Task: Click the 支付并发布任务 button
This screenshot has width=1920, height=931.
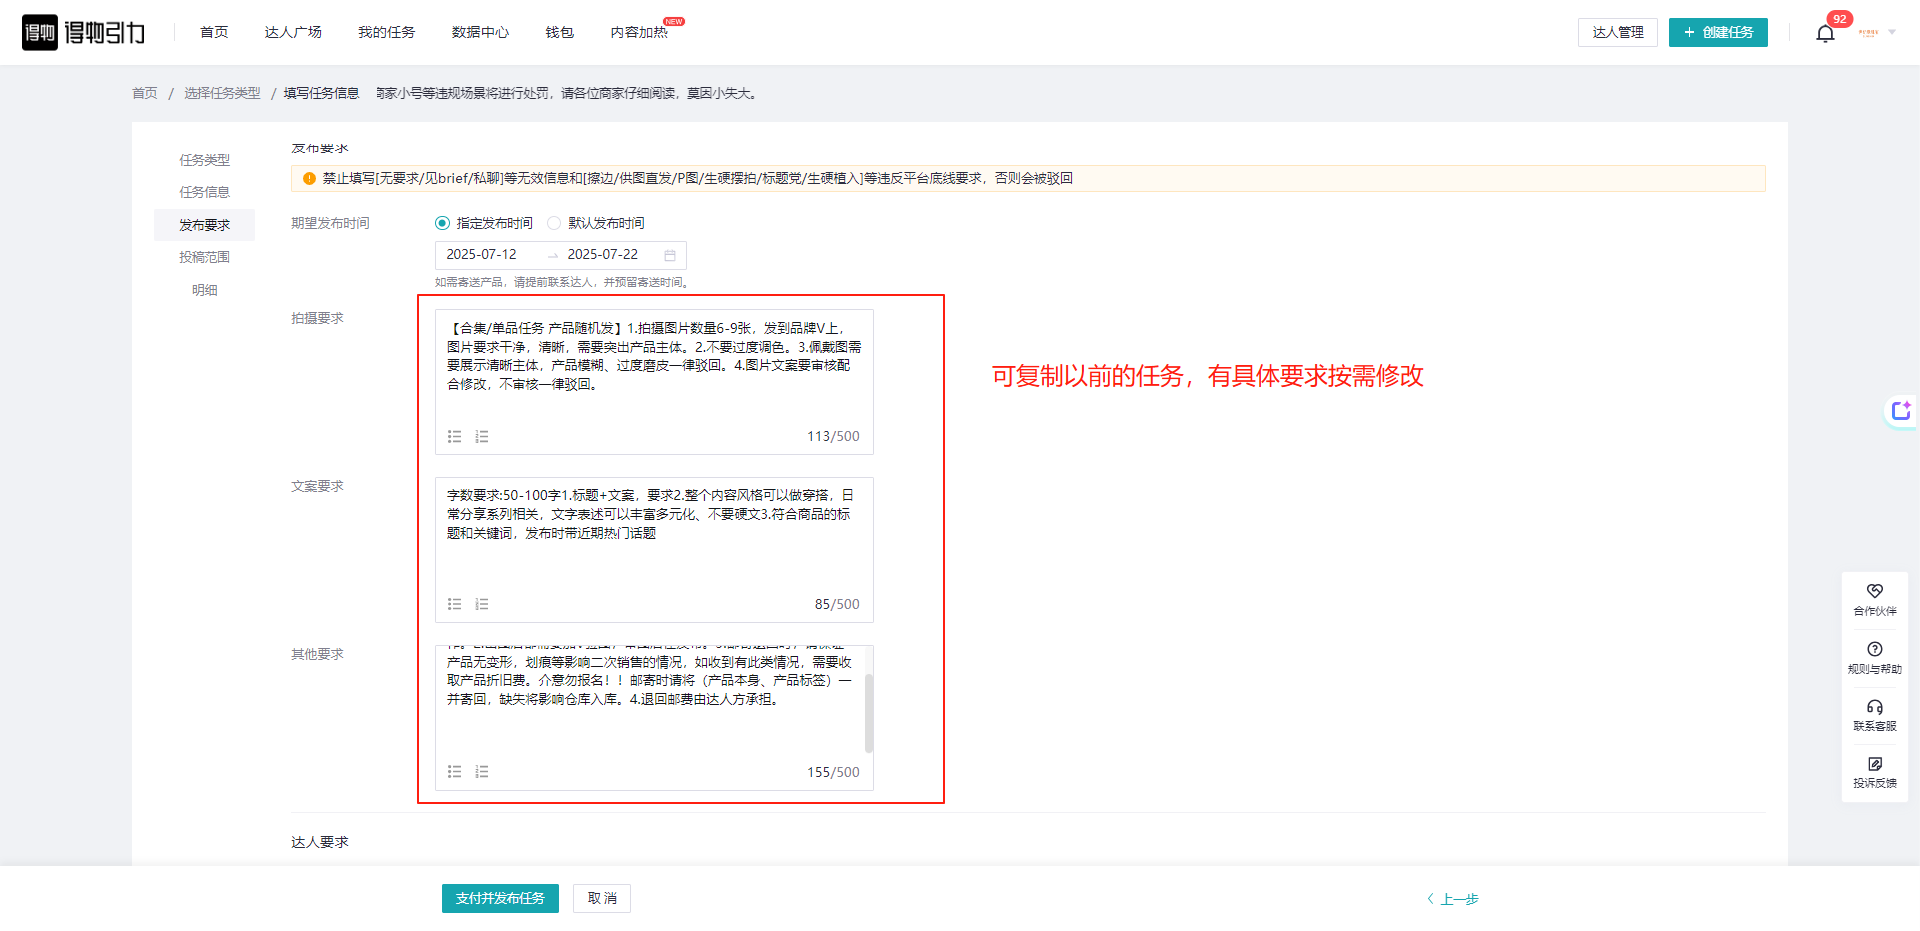Action: point(500,898)
